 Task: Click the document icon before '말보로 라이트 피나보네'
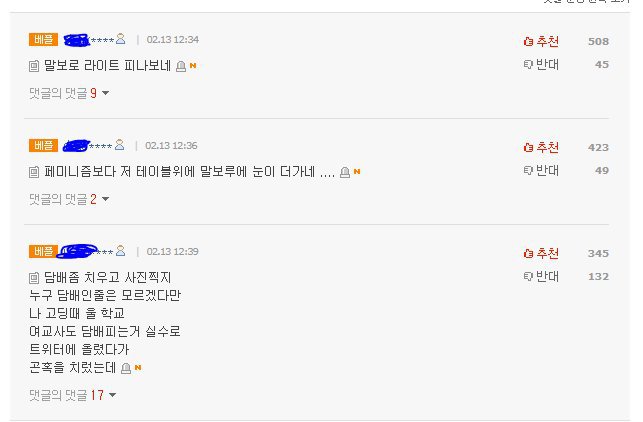[x=34, y=66]
